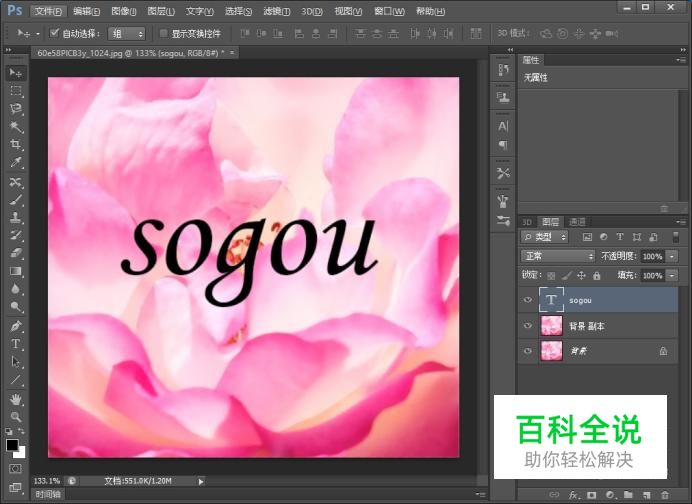The width and height of the screenshot is (692, 504).
Task: Open the 正常 blend mode dropdown
Action: pos(558,256)
